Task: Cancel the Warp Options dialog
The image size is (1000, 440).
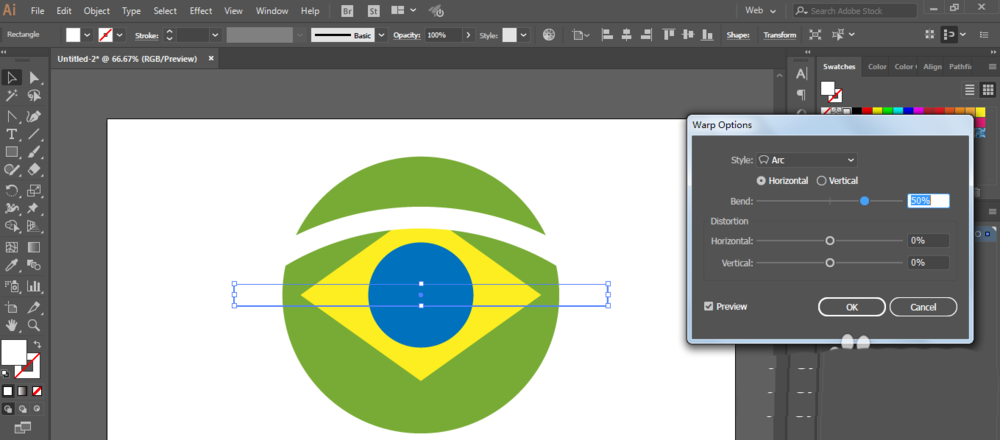Action: [923, 307]
